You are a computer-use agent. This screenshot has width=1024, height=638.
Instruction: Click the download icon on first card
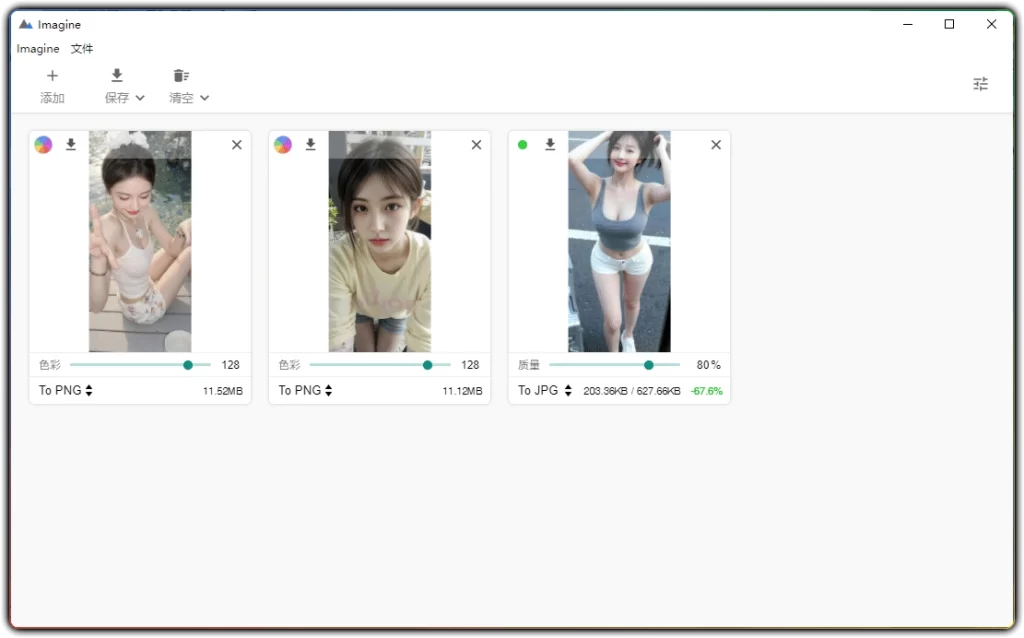[x=70, y=144]
